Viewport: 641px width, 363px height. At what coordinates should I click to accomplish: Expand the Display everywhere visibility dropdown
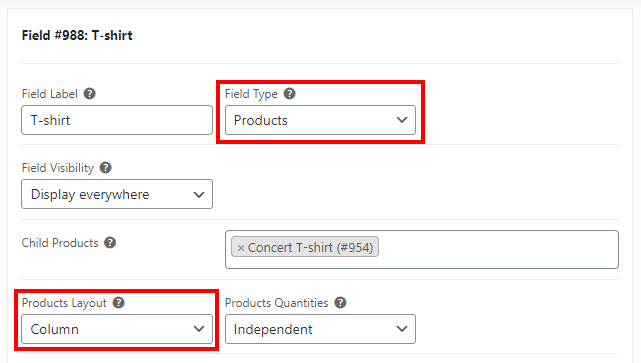pos(117,194)
